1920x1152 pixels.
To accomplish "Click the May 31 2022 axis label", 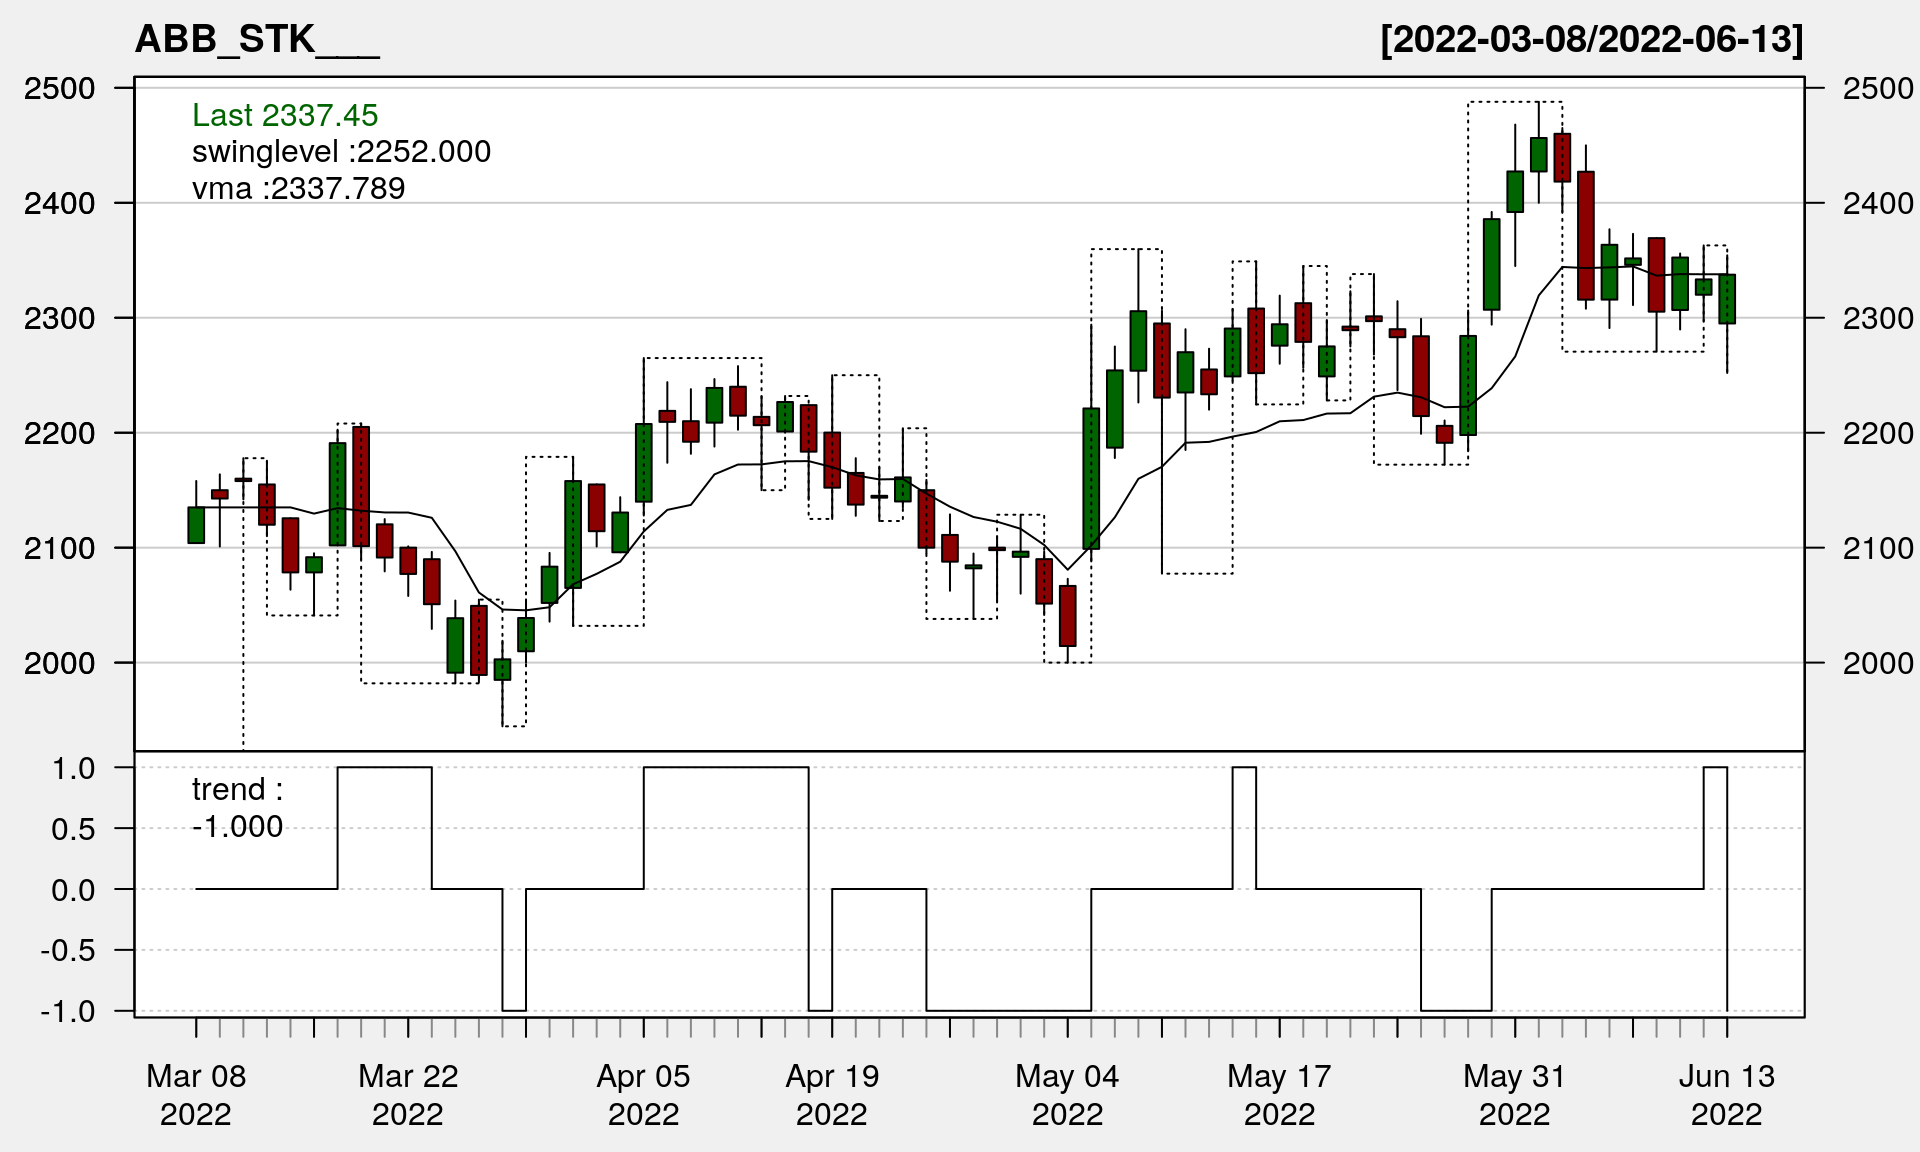I will coord(1514,1094).
